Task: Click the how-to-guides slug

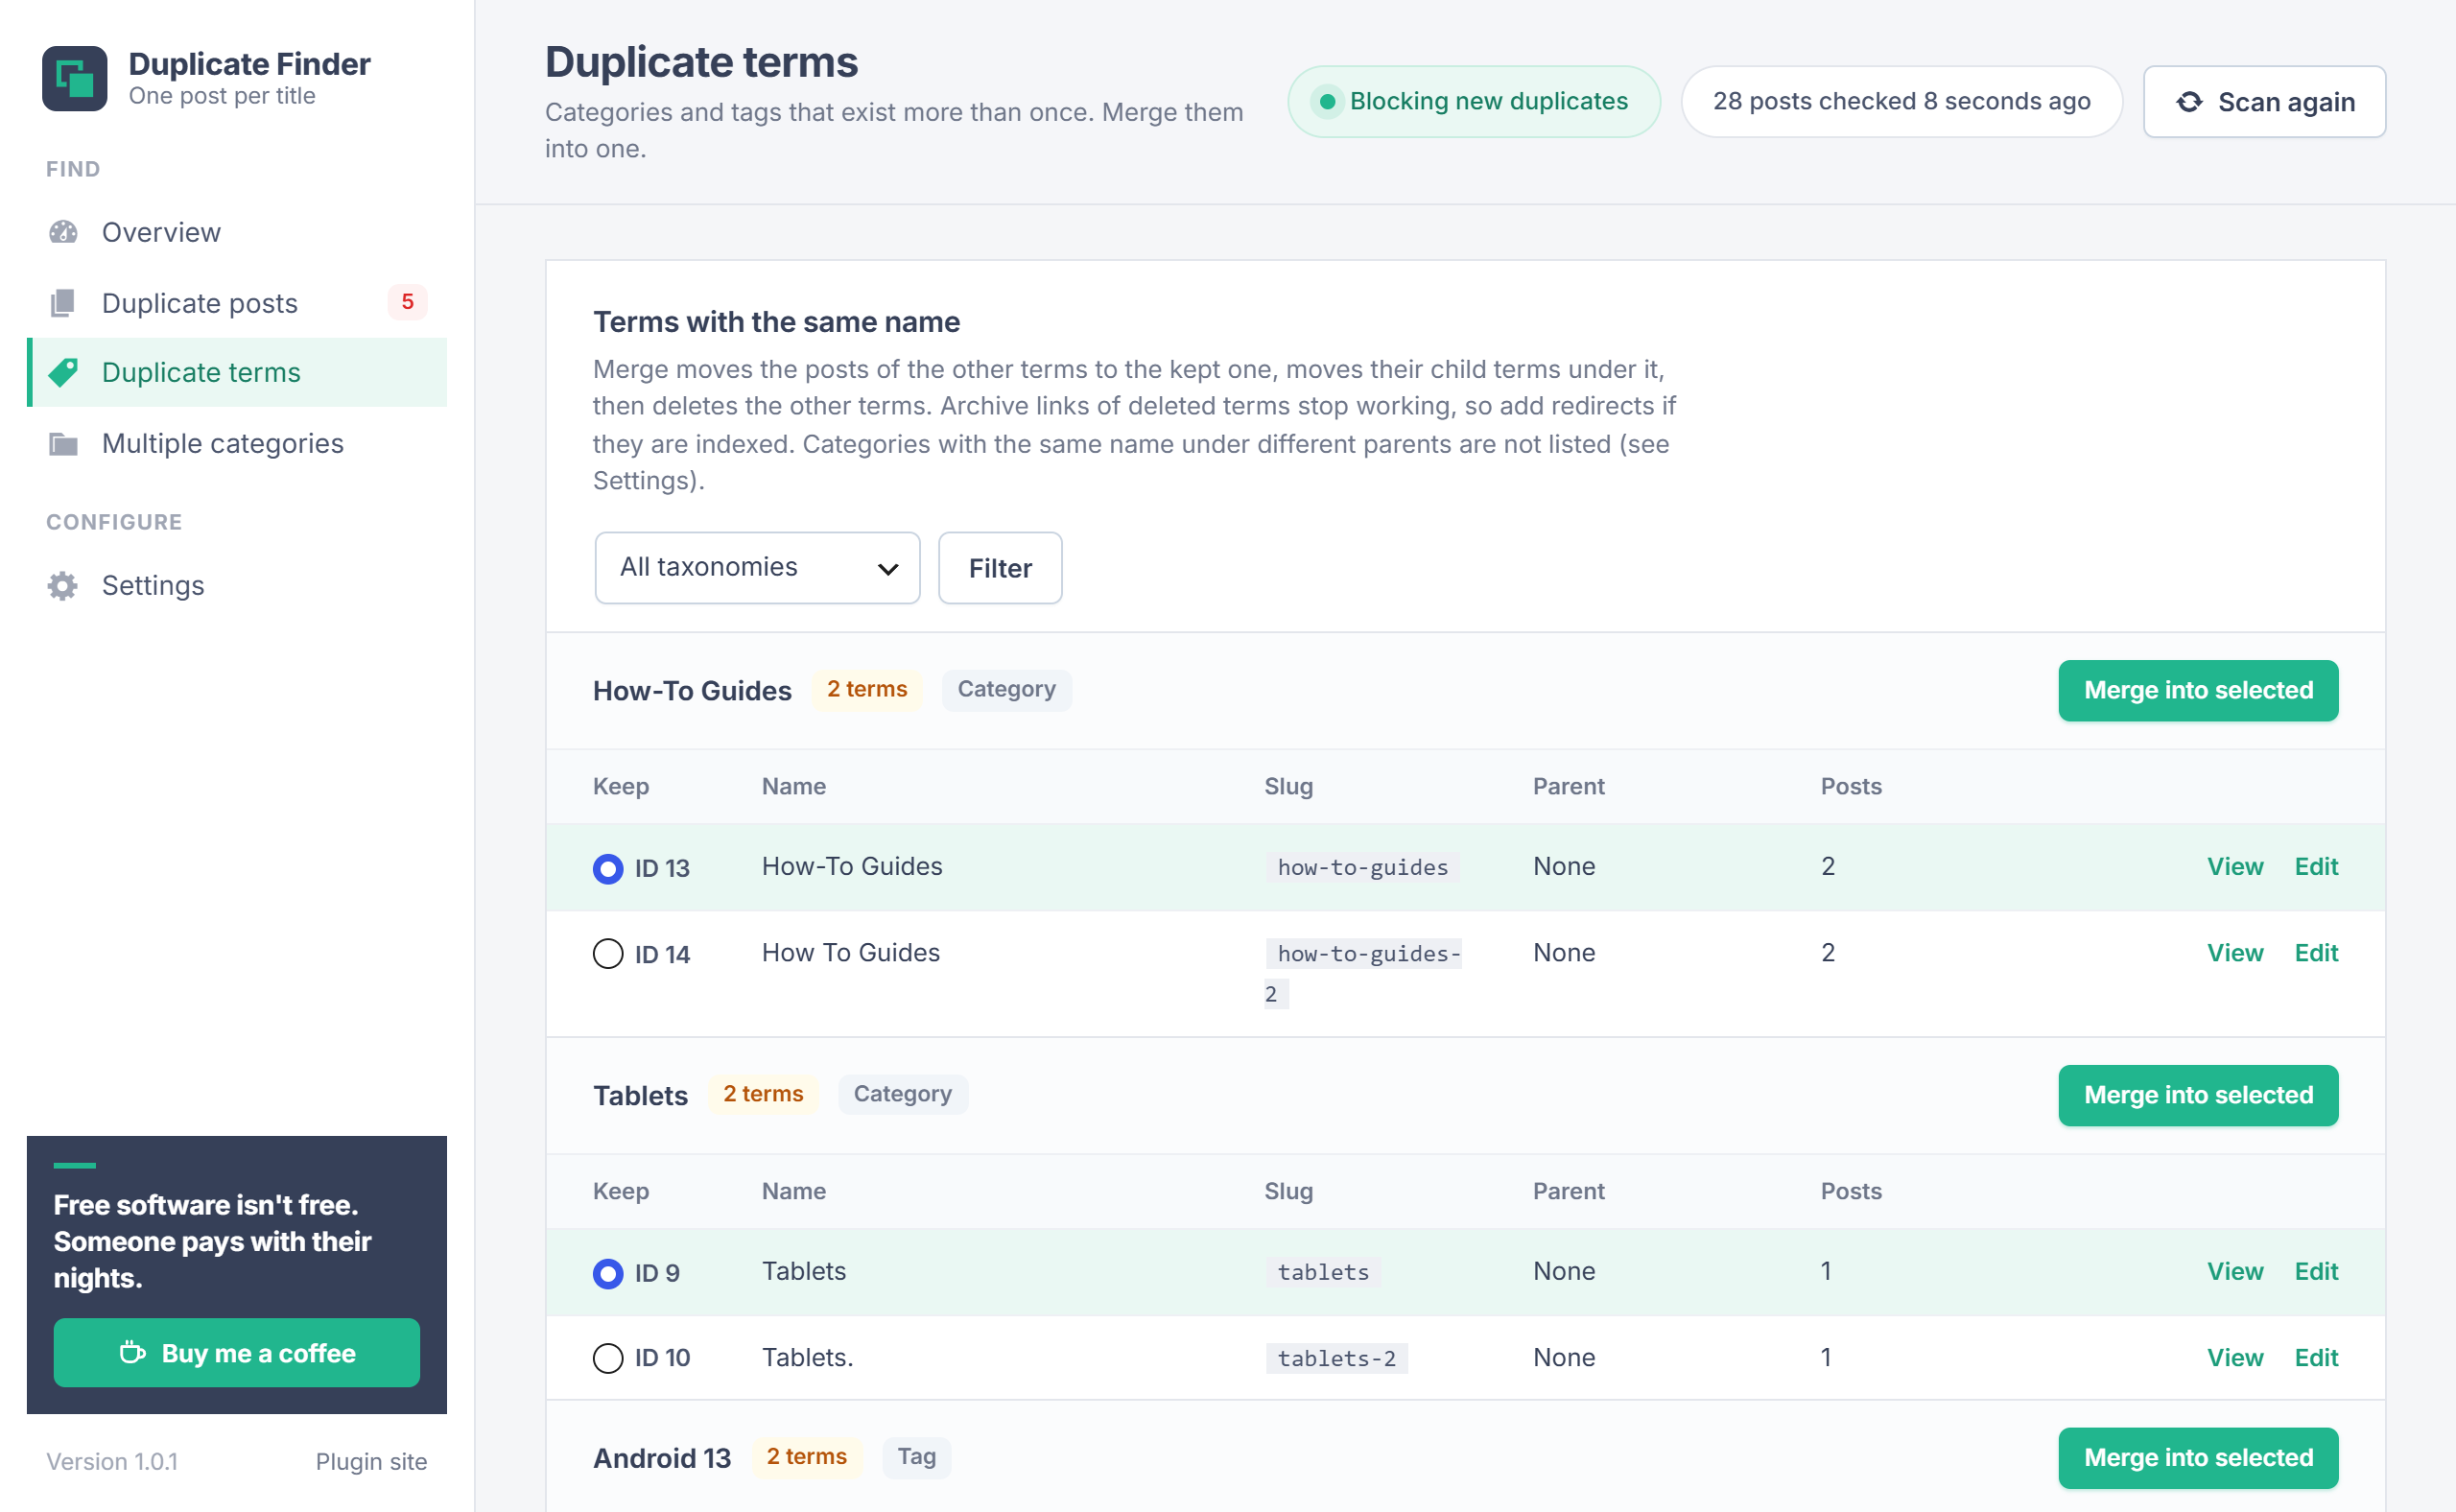Action: [x=1362, y=867]
